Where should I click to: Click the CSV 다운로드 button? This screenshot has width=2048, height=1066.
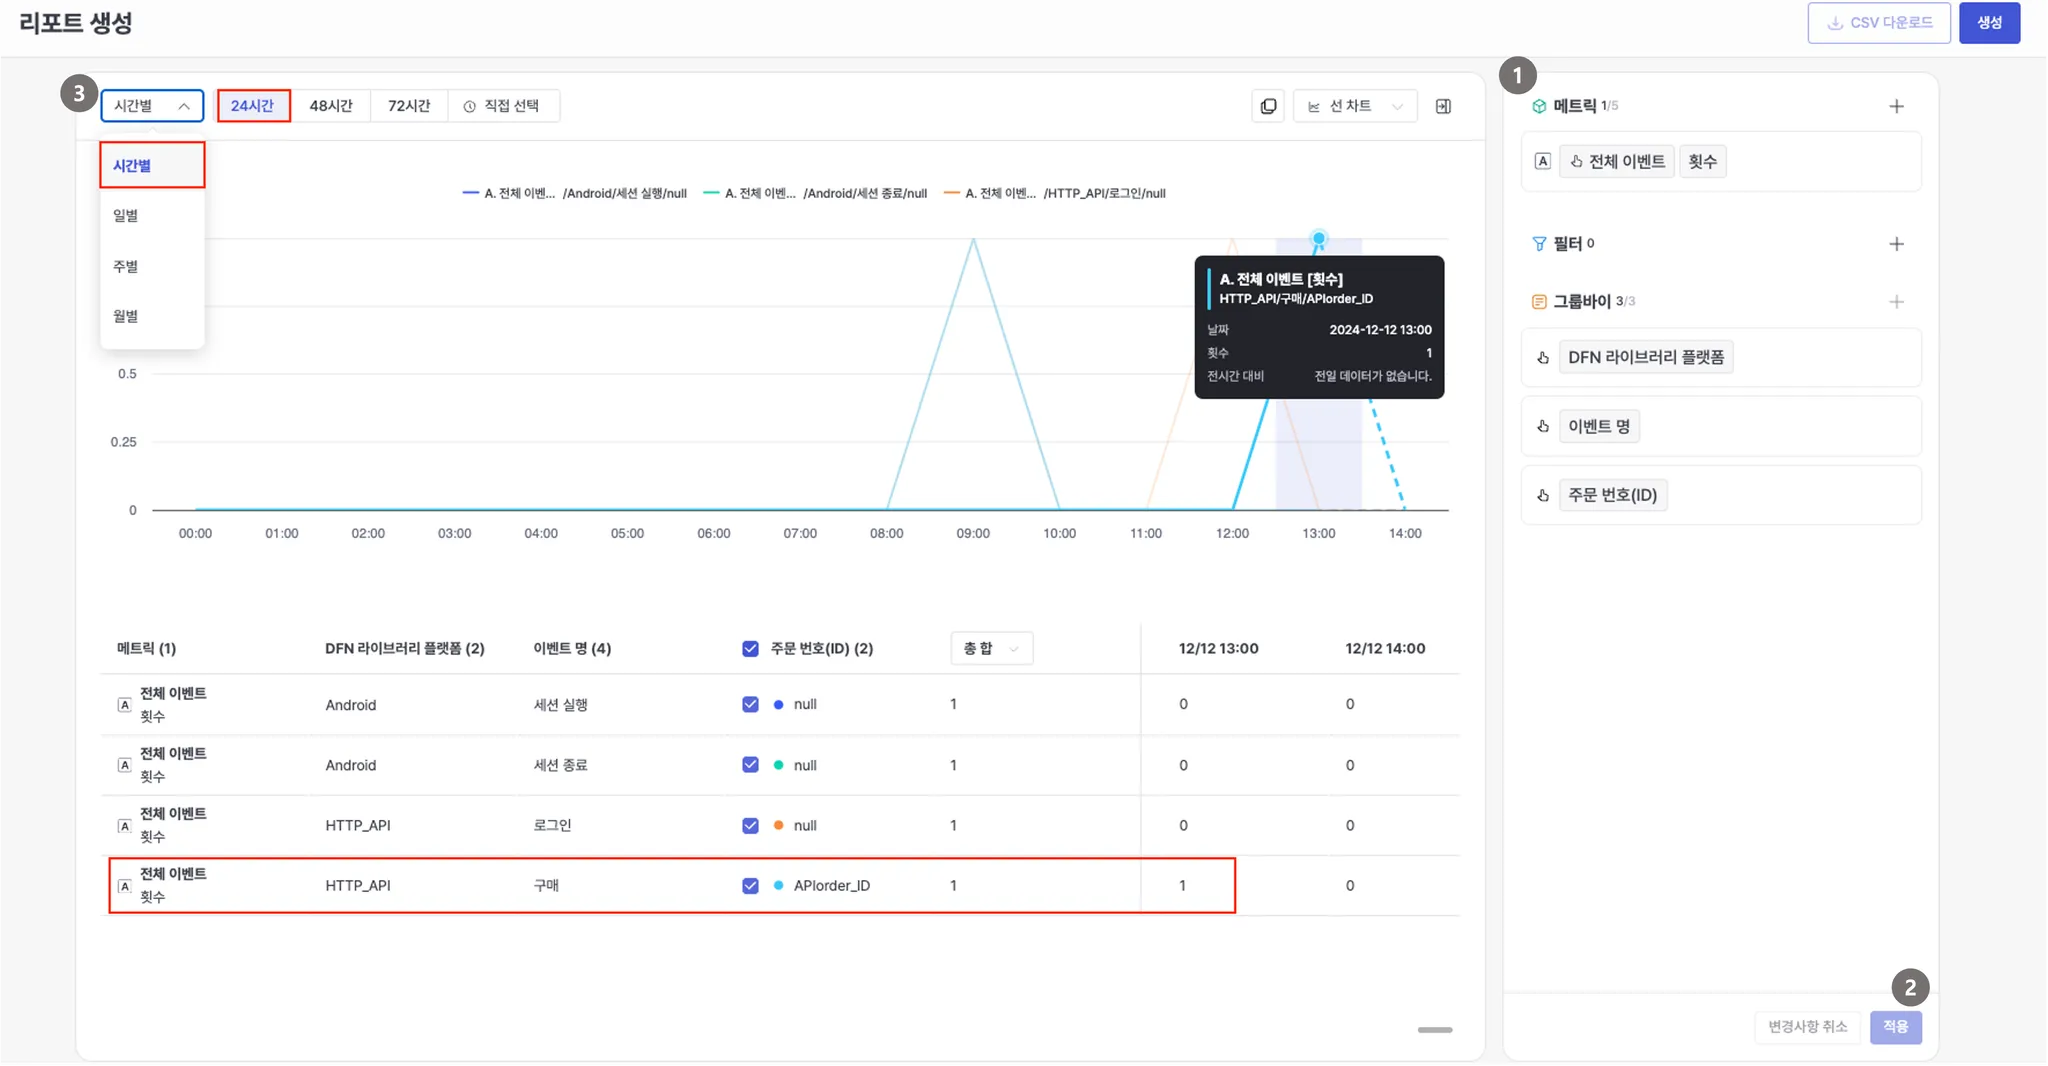coord(1878,23)
